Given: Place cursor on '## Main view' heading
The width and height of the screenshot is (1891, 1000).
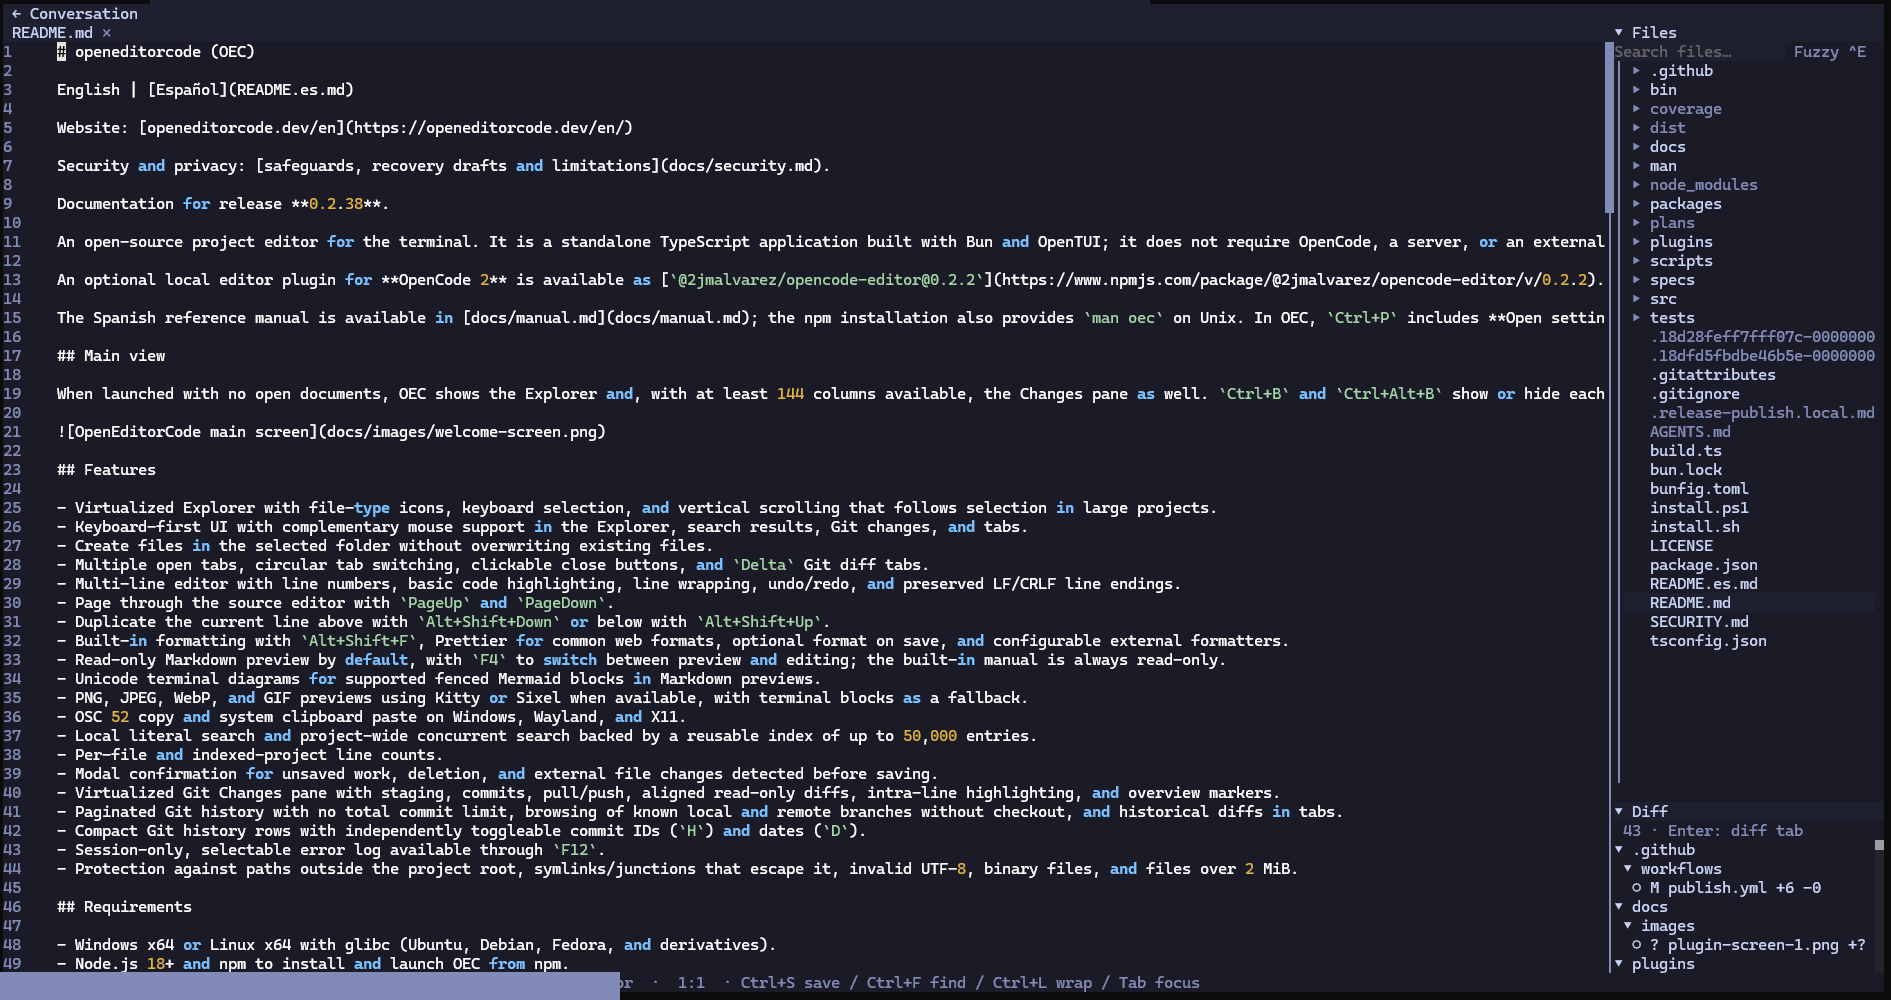Looking at the screenshot, I should point(111,356).
